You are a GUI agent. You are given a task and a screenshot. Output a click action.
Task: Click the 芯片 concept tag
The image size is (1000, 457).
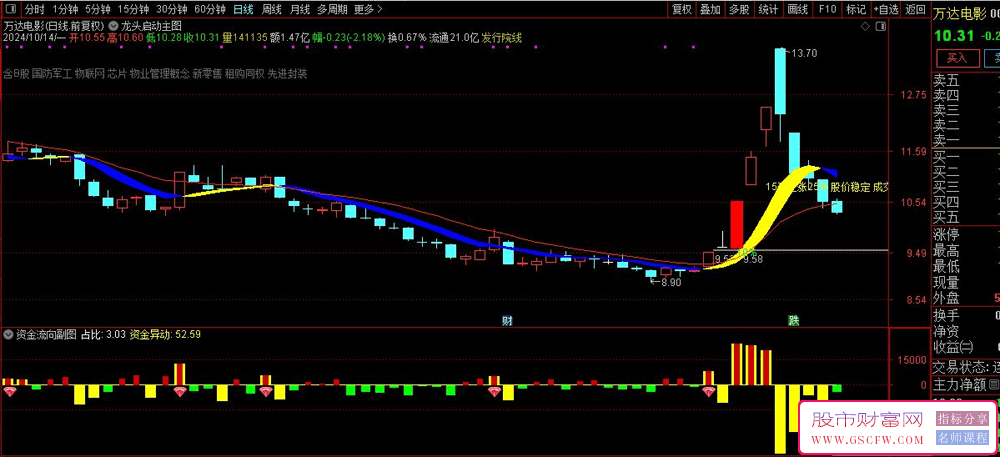click(x=117, y=73)
